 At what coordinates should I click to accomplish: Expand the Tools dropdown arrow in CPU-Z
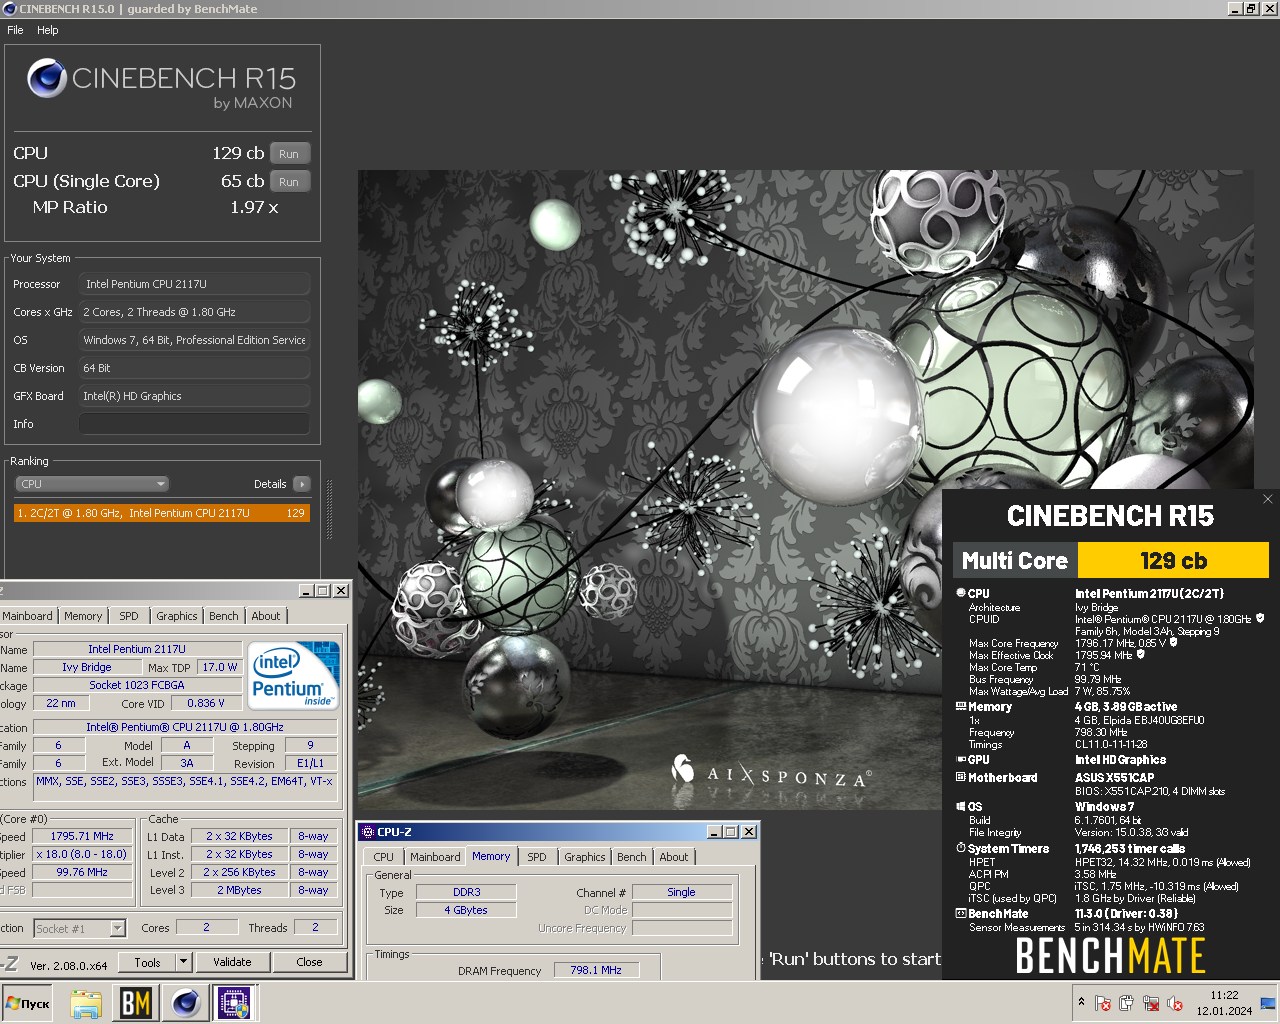coord(183,962)
